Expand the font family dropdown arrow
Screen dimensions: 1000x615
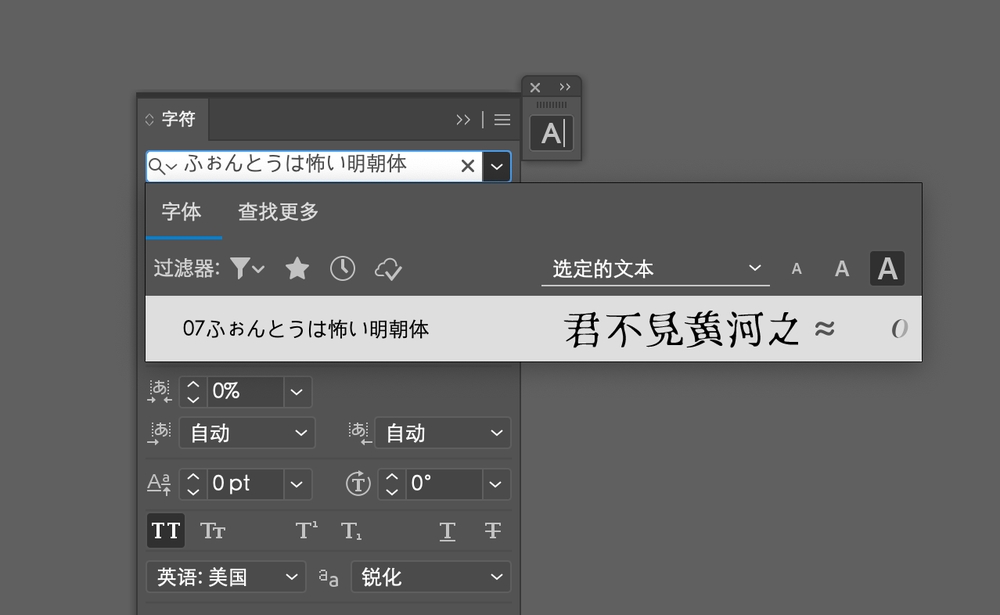[x=497, y=167]
